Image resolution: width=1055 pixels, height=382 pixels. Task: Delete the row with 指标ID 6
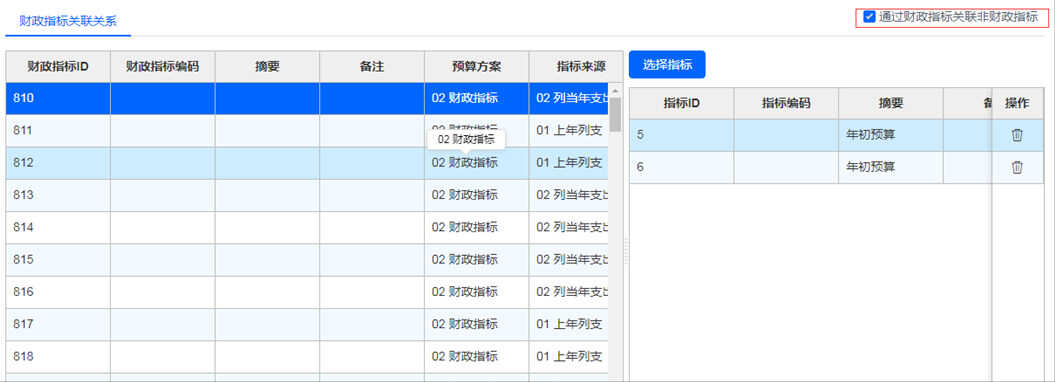pyautogui.click(x=1017, y=167)
